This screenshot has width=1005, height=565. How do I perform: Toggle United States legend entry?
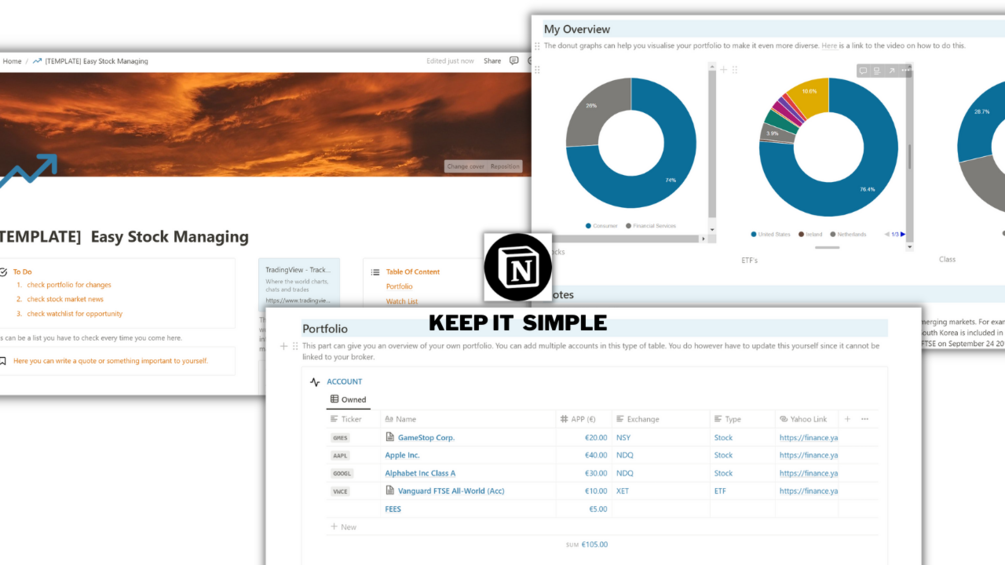770,234
